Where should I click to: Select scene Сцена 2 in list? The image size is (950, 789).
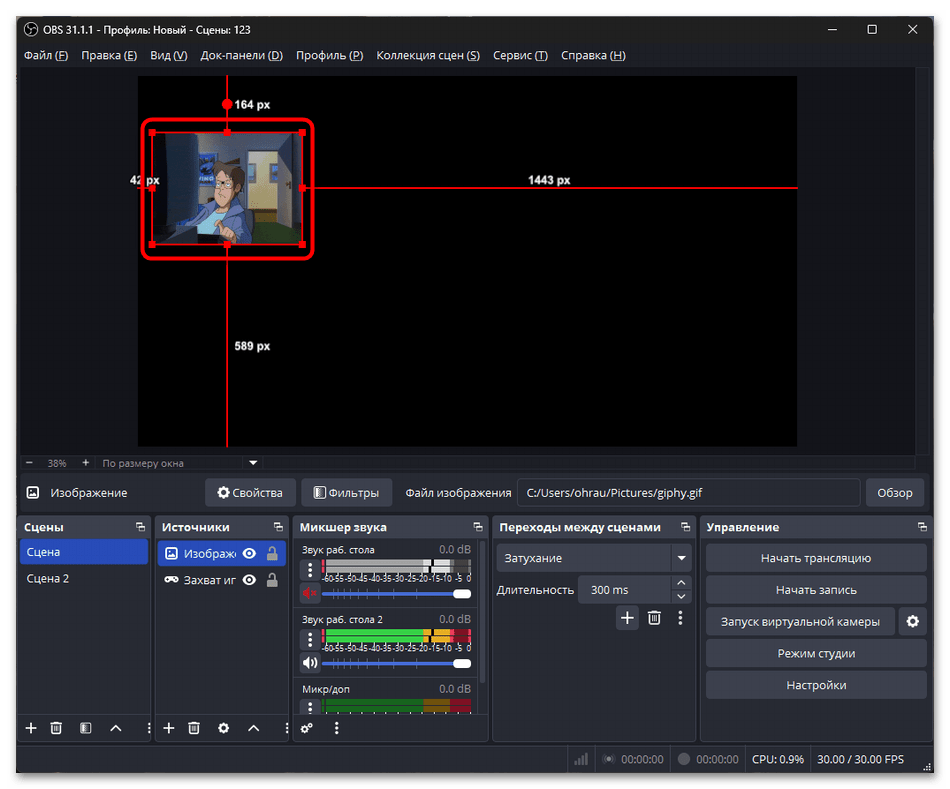click(x=84, y=579)
